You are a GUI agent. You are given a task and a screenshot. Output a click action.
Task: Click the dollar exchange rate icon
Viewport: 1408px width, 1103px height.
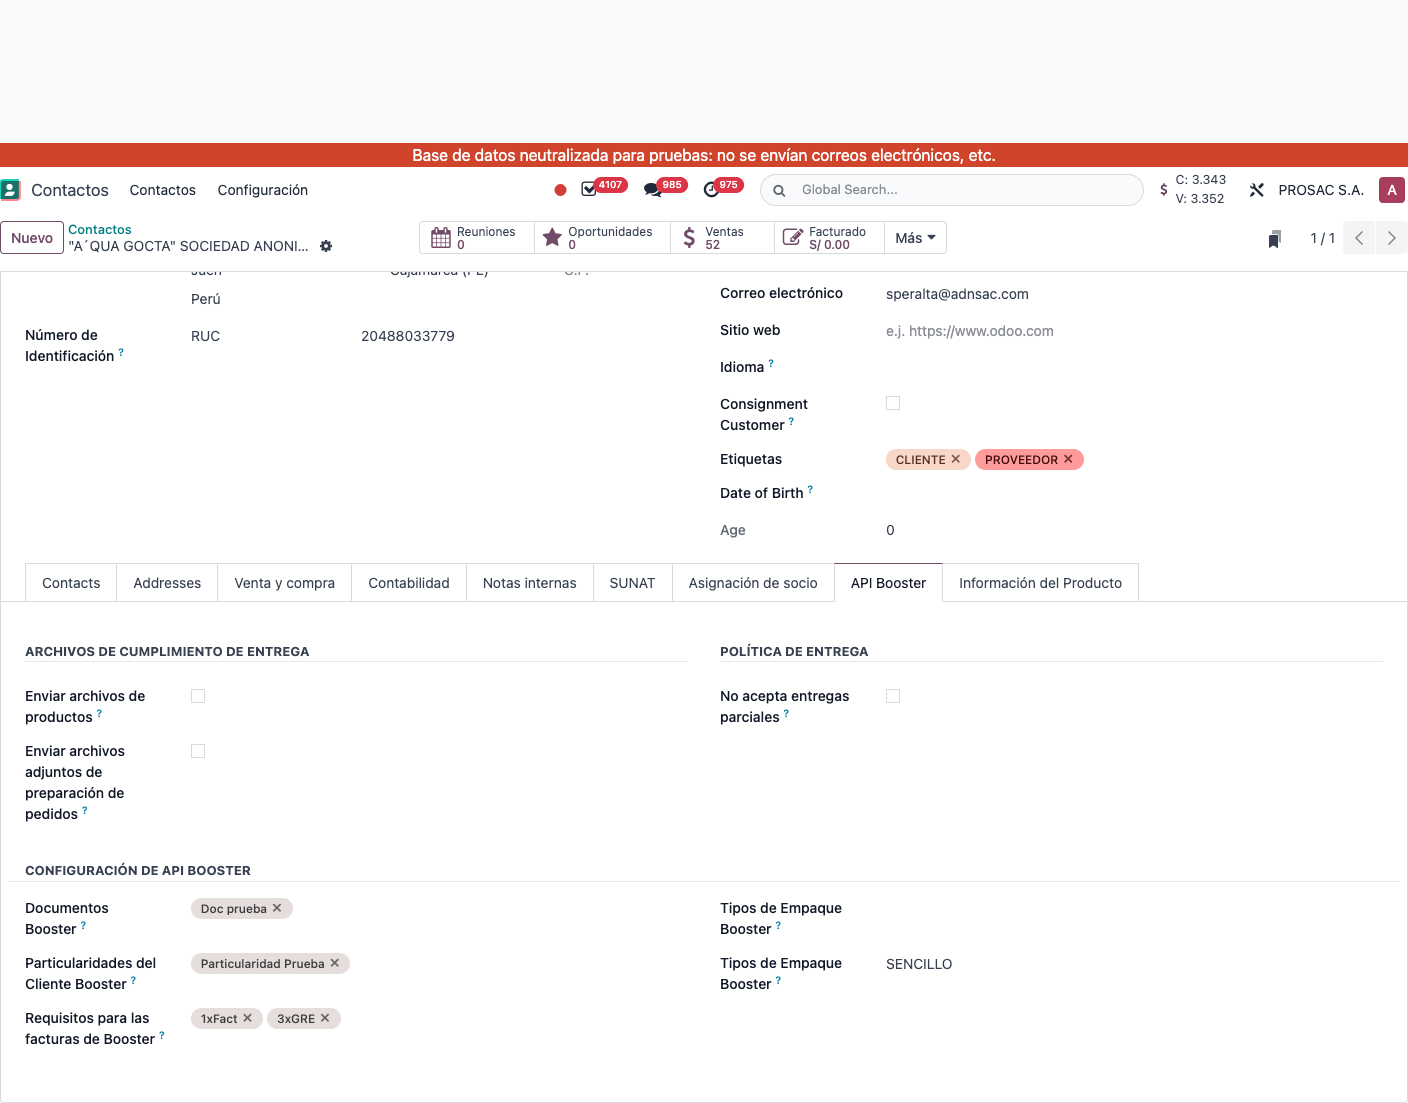1163,190
